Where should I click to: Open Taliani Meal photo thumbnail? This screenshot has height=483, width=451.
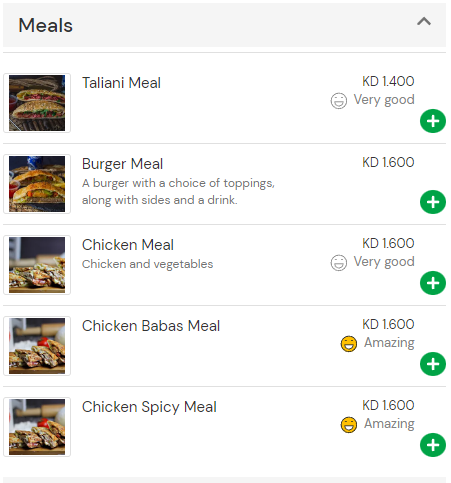point(37,103)
